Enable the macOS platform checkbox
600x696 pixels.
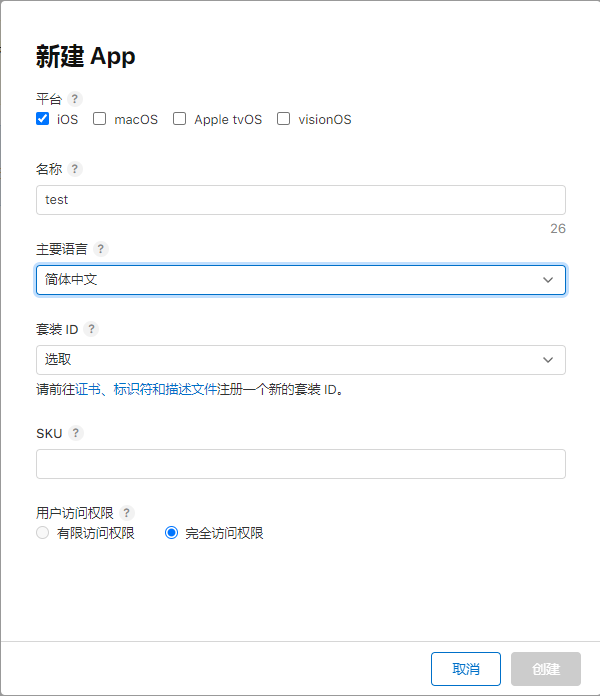tap(100, 119)
